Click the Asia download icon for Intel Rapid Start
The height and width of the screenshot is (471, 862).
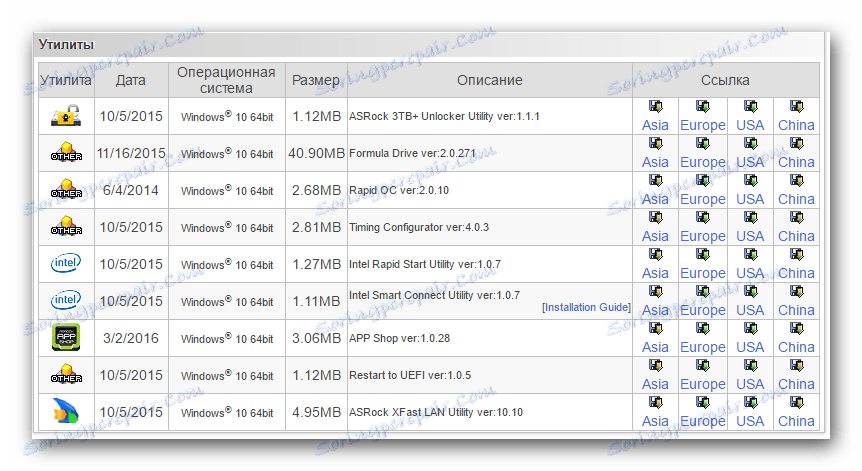(655, 254)
